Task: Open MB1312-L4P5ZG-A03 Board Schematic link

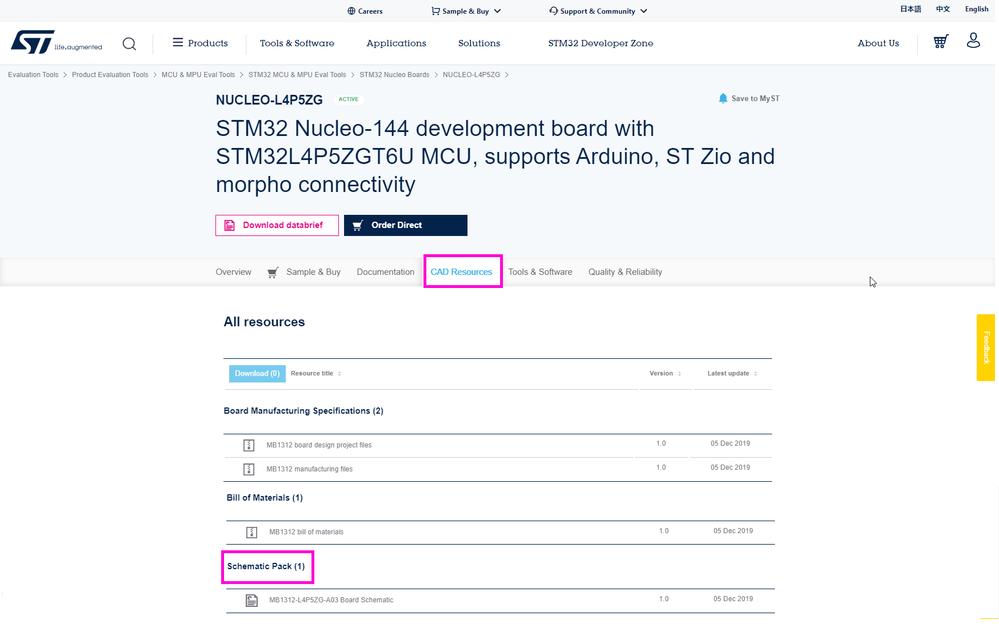Action: coord(331,600)
